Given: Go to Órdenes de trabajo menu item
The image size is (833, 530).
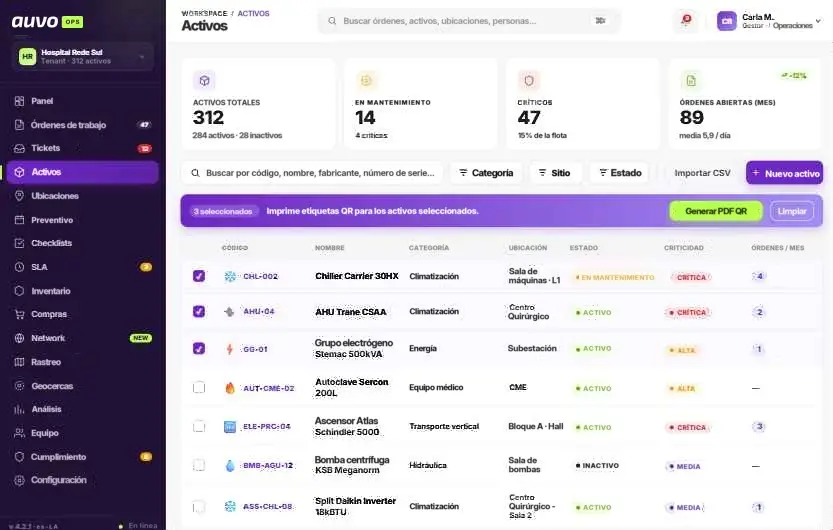Looking at the screenshot, I should pos(83,125).
